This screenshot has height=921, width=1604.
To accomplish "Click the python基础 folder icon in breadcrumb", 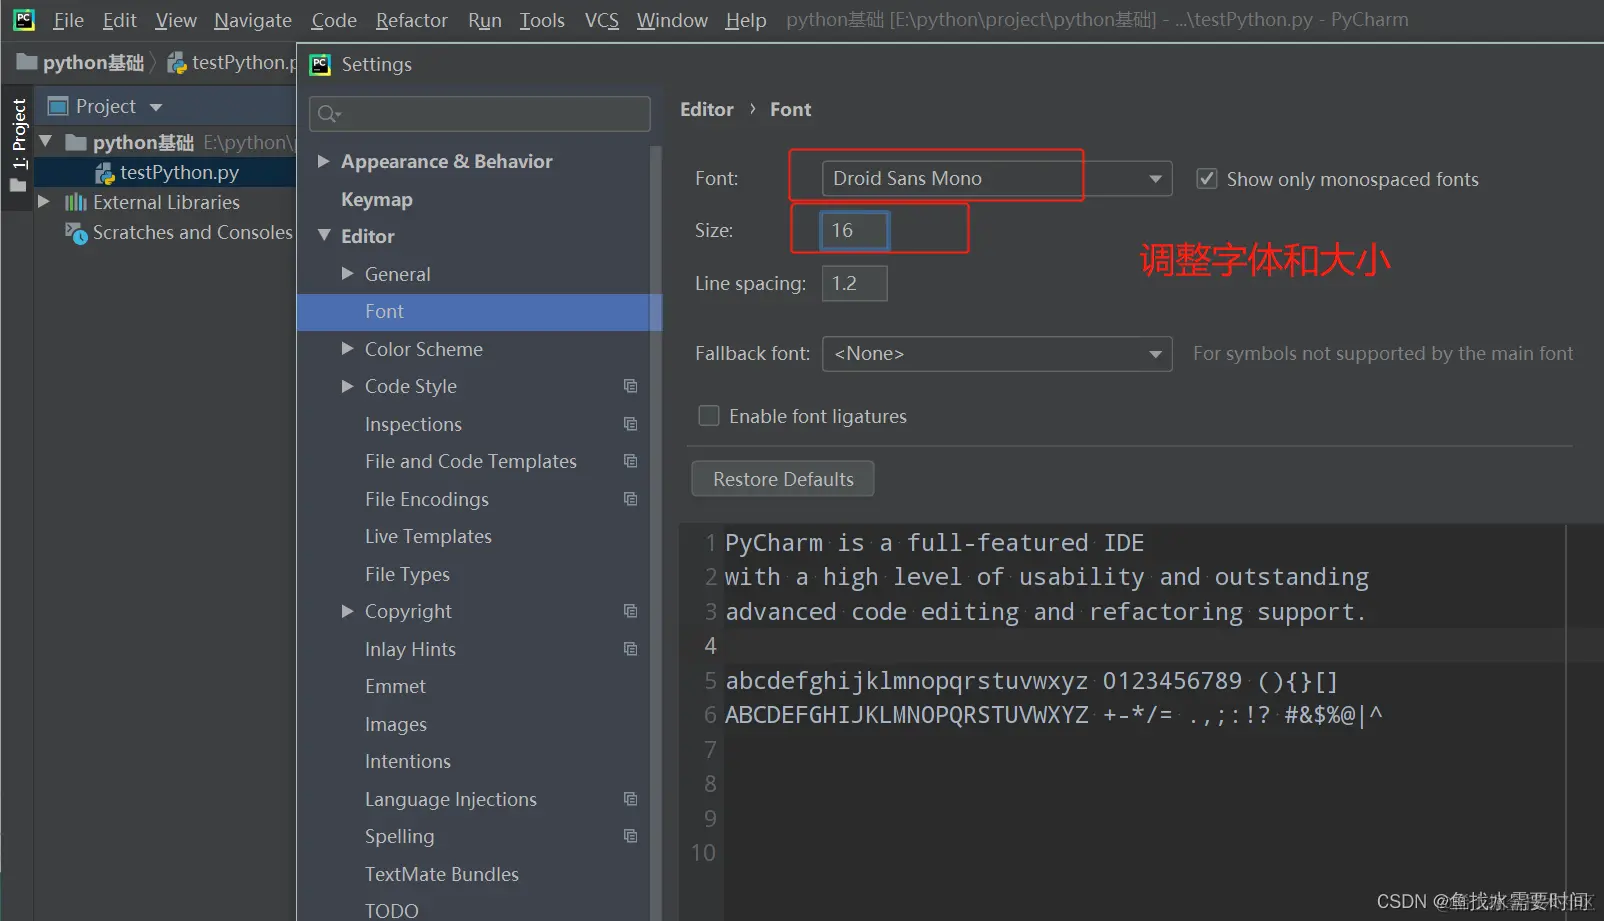I will [27, 62].
